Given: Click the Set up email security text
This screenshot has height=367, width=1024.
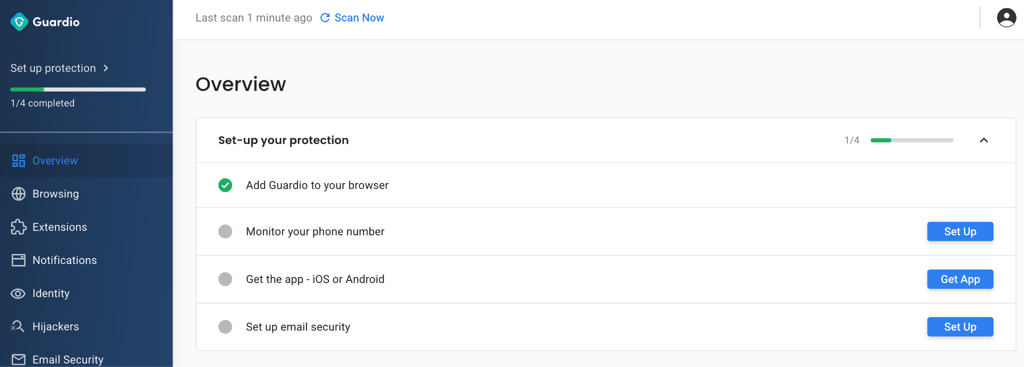Looking at the screenshot, I should tap(298, 327).
